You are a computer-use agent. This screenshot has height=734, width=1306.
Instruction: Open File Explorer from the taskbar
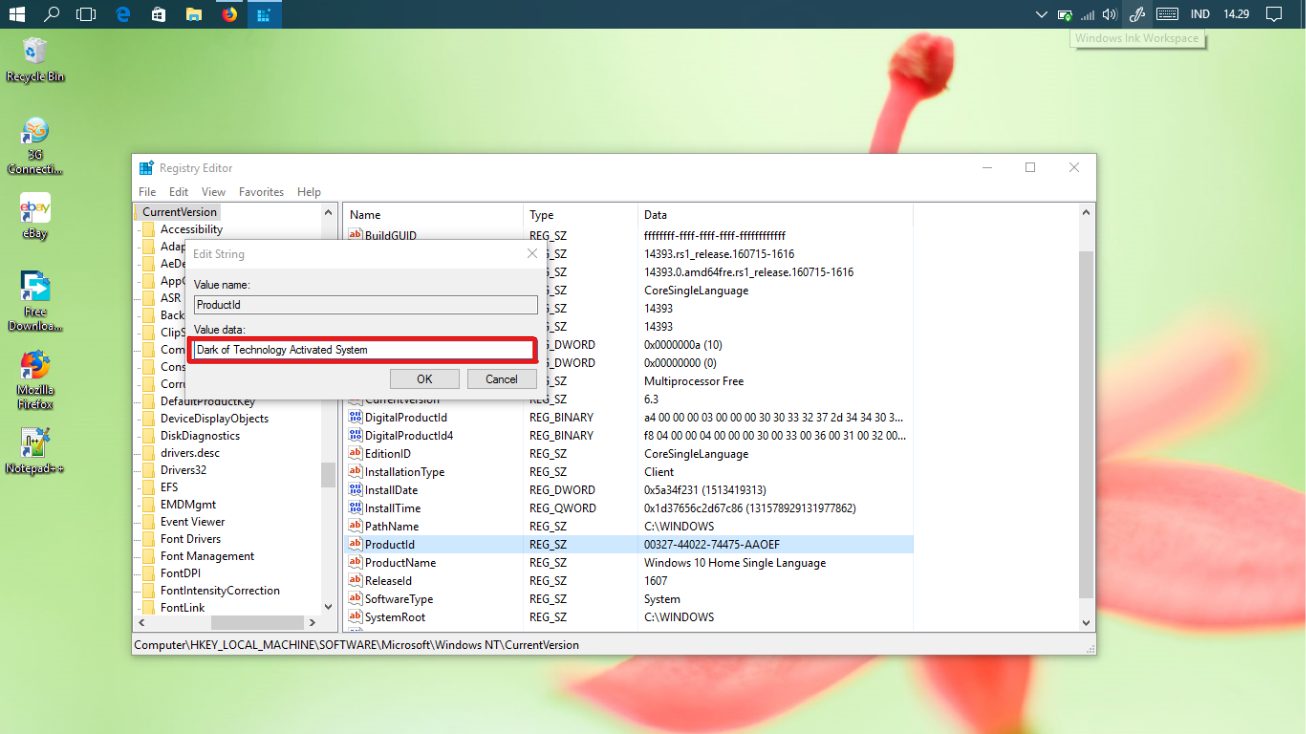[193, 14]
